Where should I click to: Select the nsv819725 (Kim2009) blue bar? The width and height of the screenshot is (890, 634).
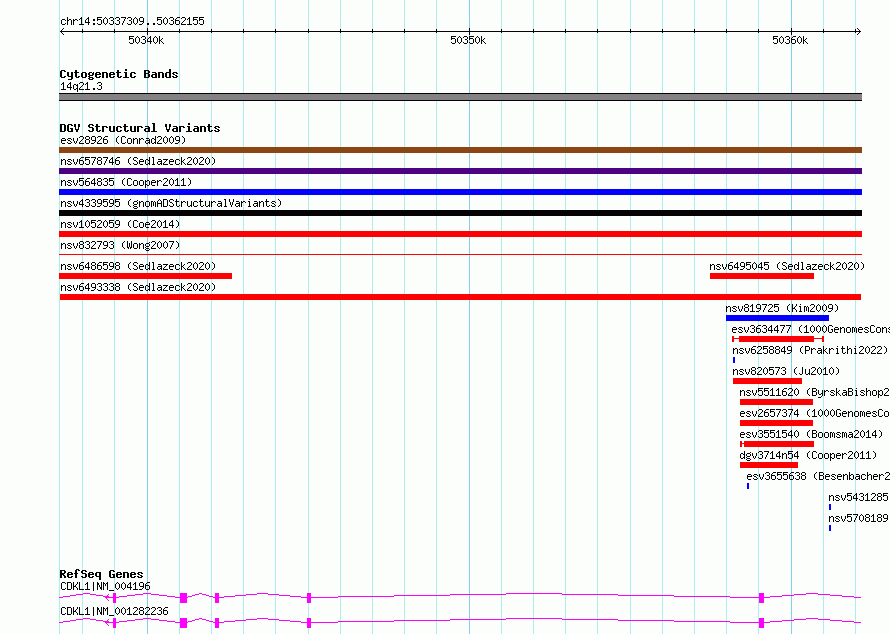tap(777, 318)
